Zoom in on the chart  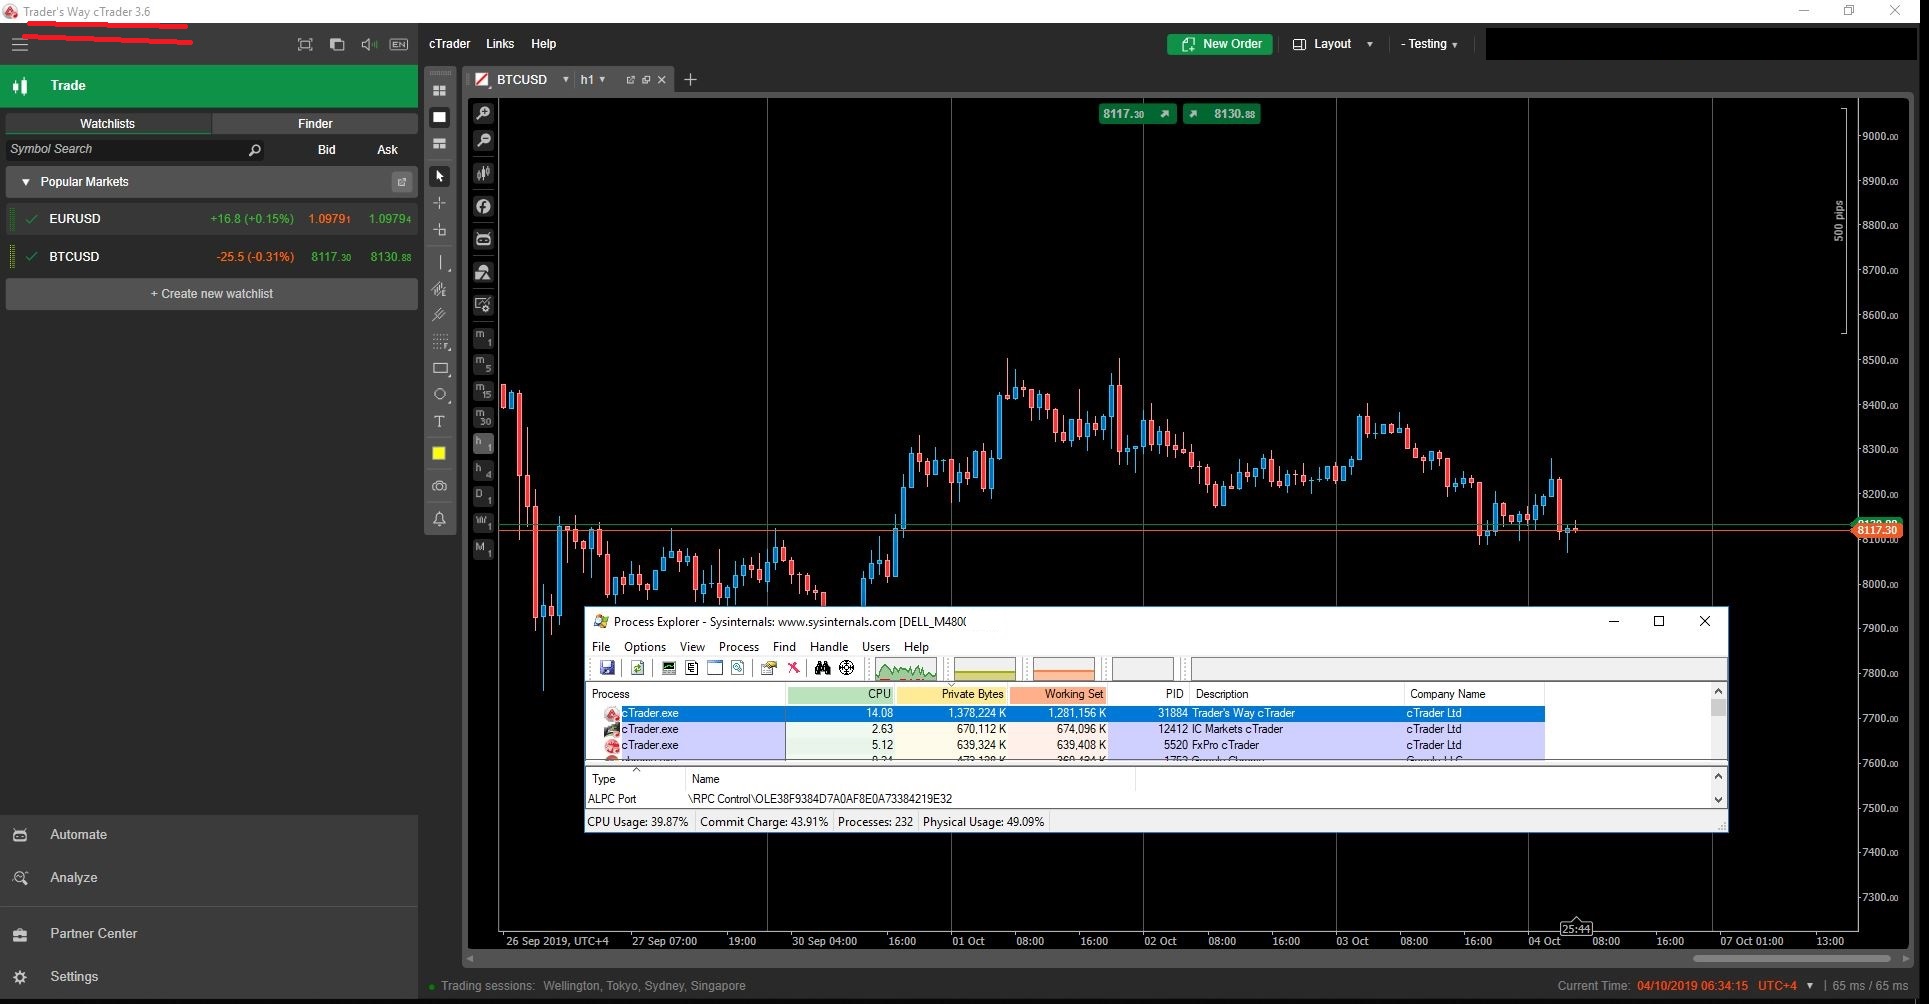pos(483,113)
